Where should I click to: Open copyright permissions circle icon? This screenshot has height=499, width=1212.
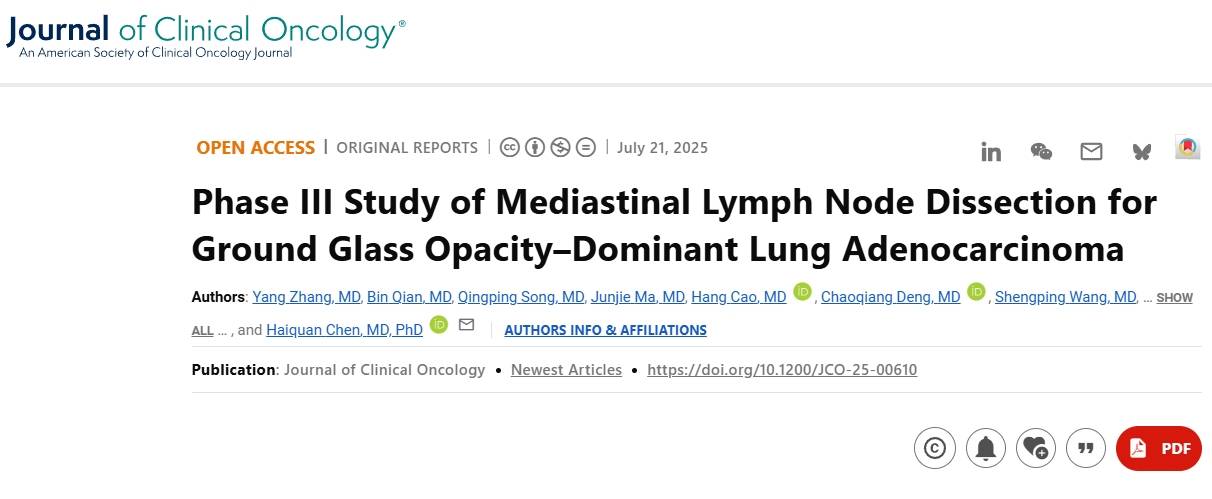(x=935, y=448)
